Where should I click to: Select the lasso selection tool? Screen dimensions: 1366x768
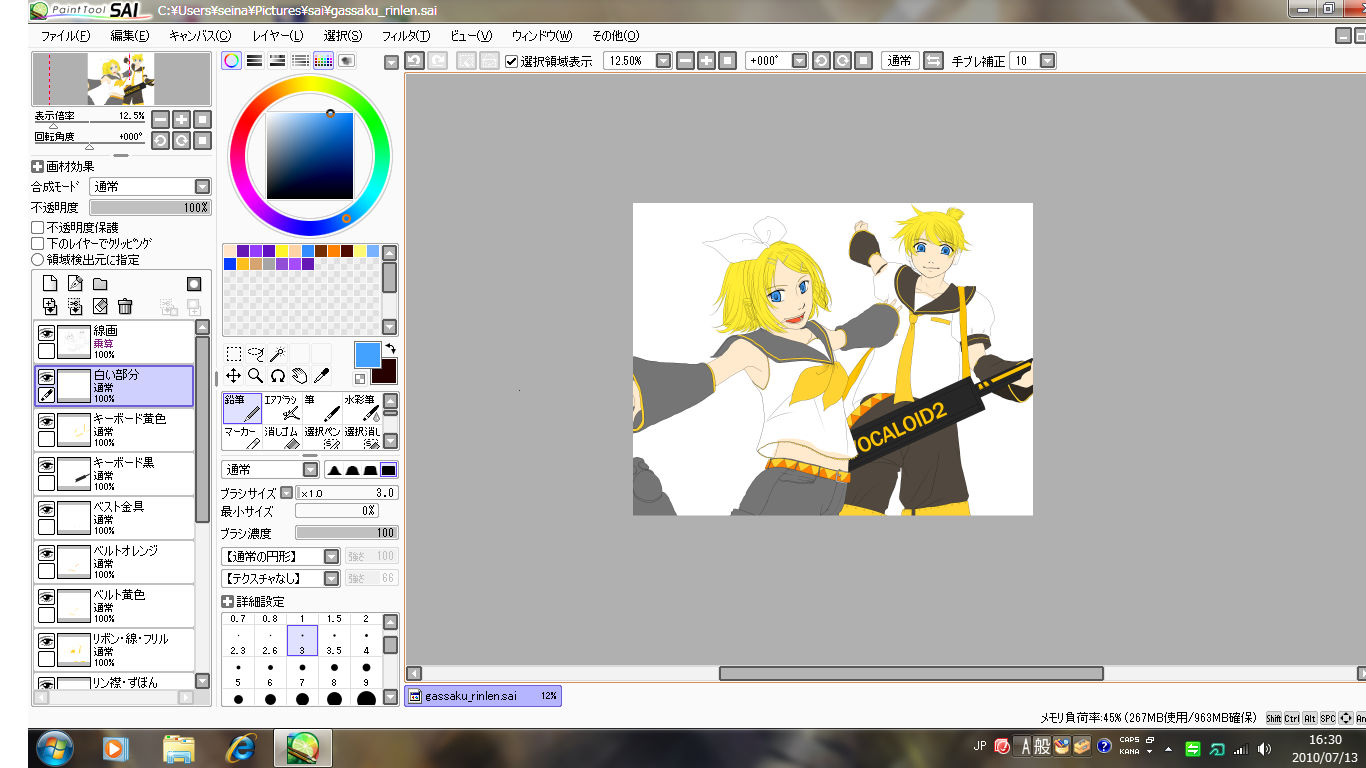click(255, 353)
